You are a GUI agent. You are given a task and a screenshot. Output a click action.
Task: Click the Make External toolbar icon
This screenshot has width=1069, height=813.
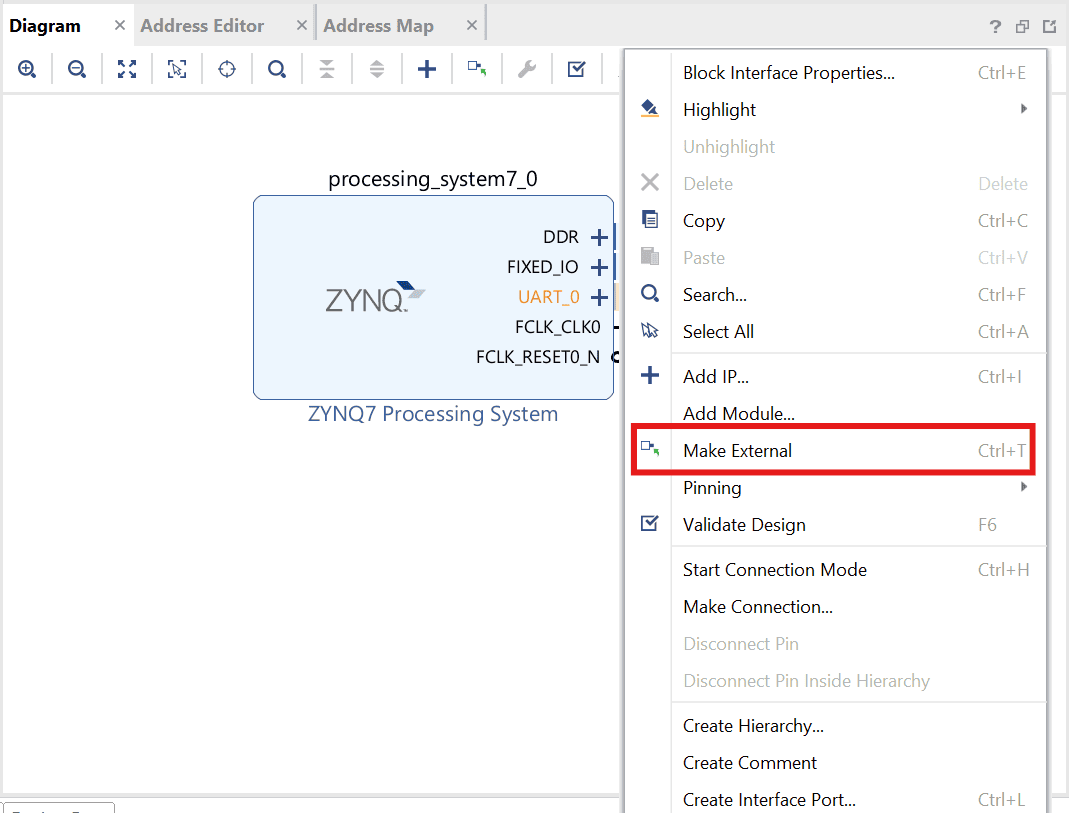[477, 69]
